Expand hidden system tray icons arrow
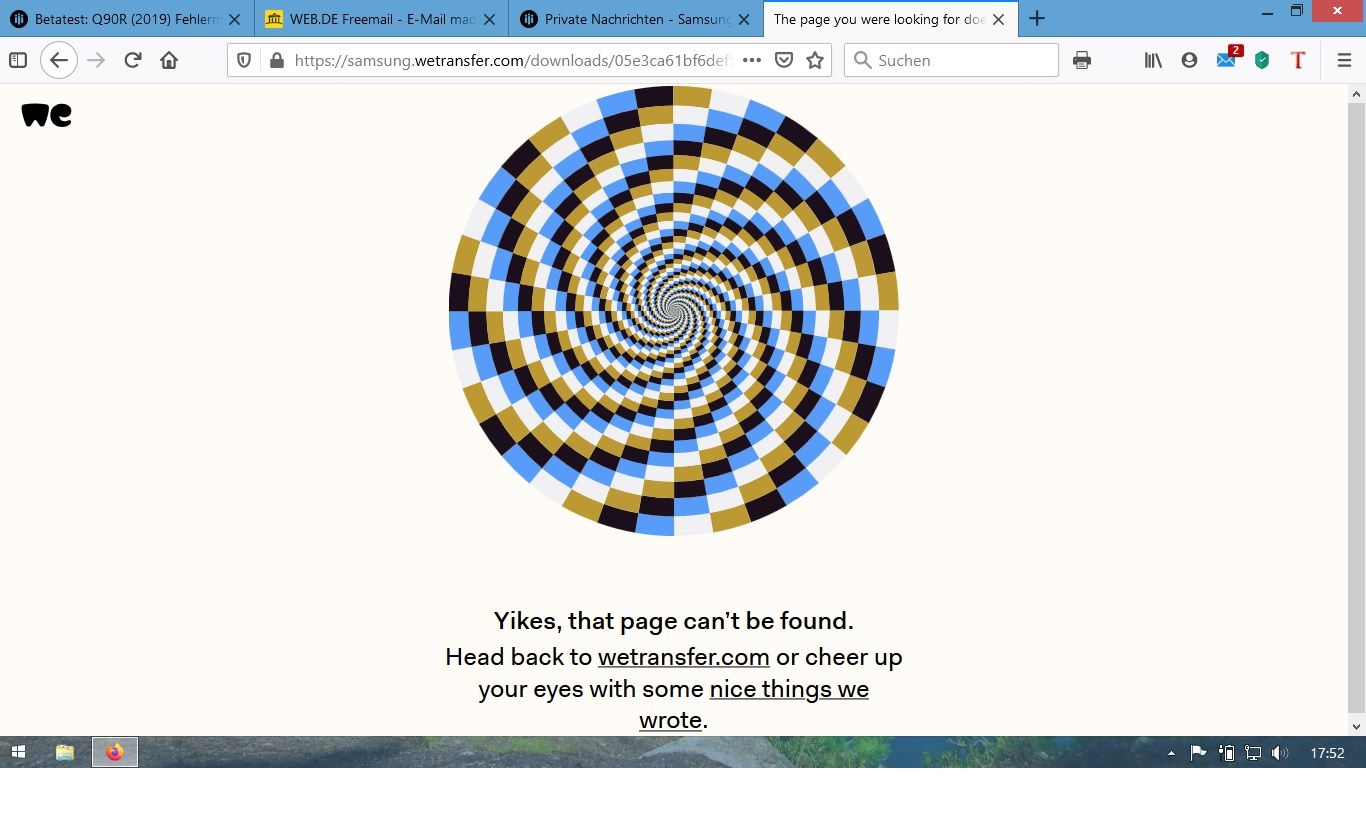This screenshot has width=1366, height=820. coord(1171,753)
